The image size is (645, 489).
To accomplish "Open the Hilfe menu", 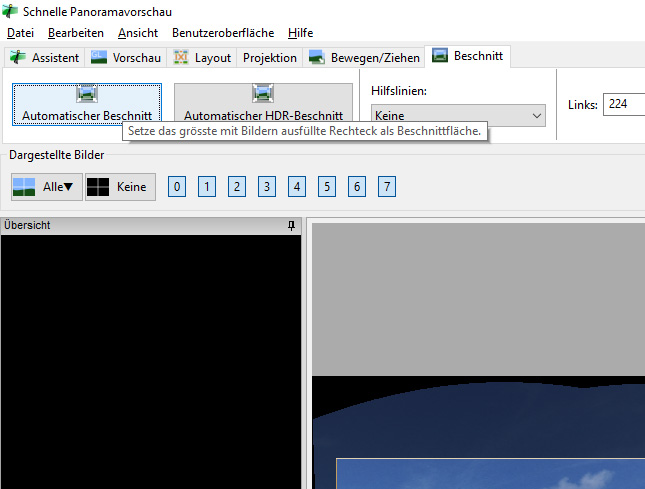I will [300, 33].
